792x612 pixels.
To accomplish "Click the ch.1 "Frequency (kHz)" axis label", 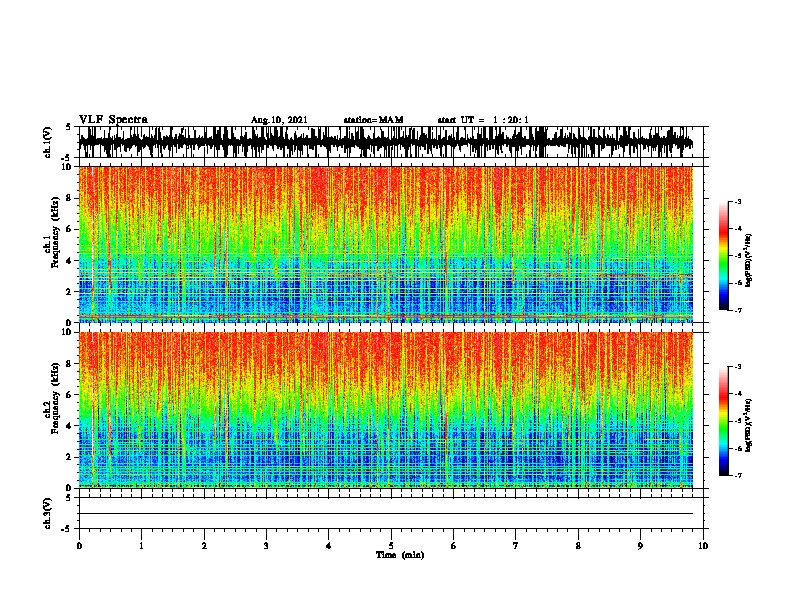I will pyautogui.click(x=55, y=233).
